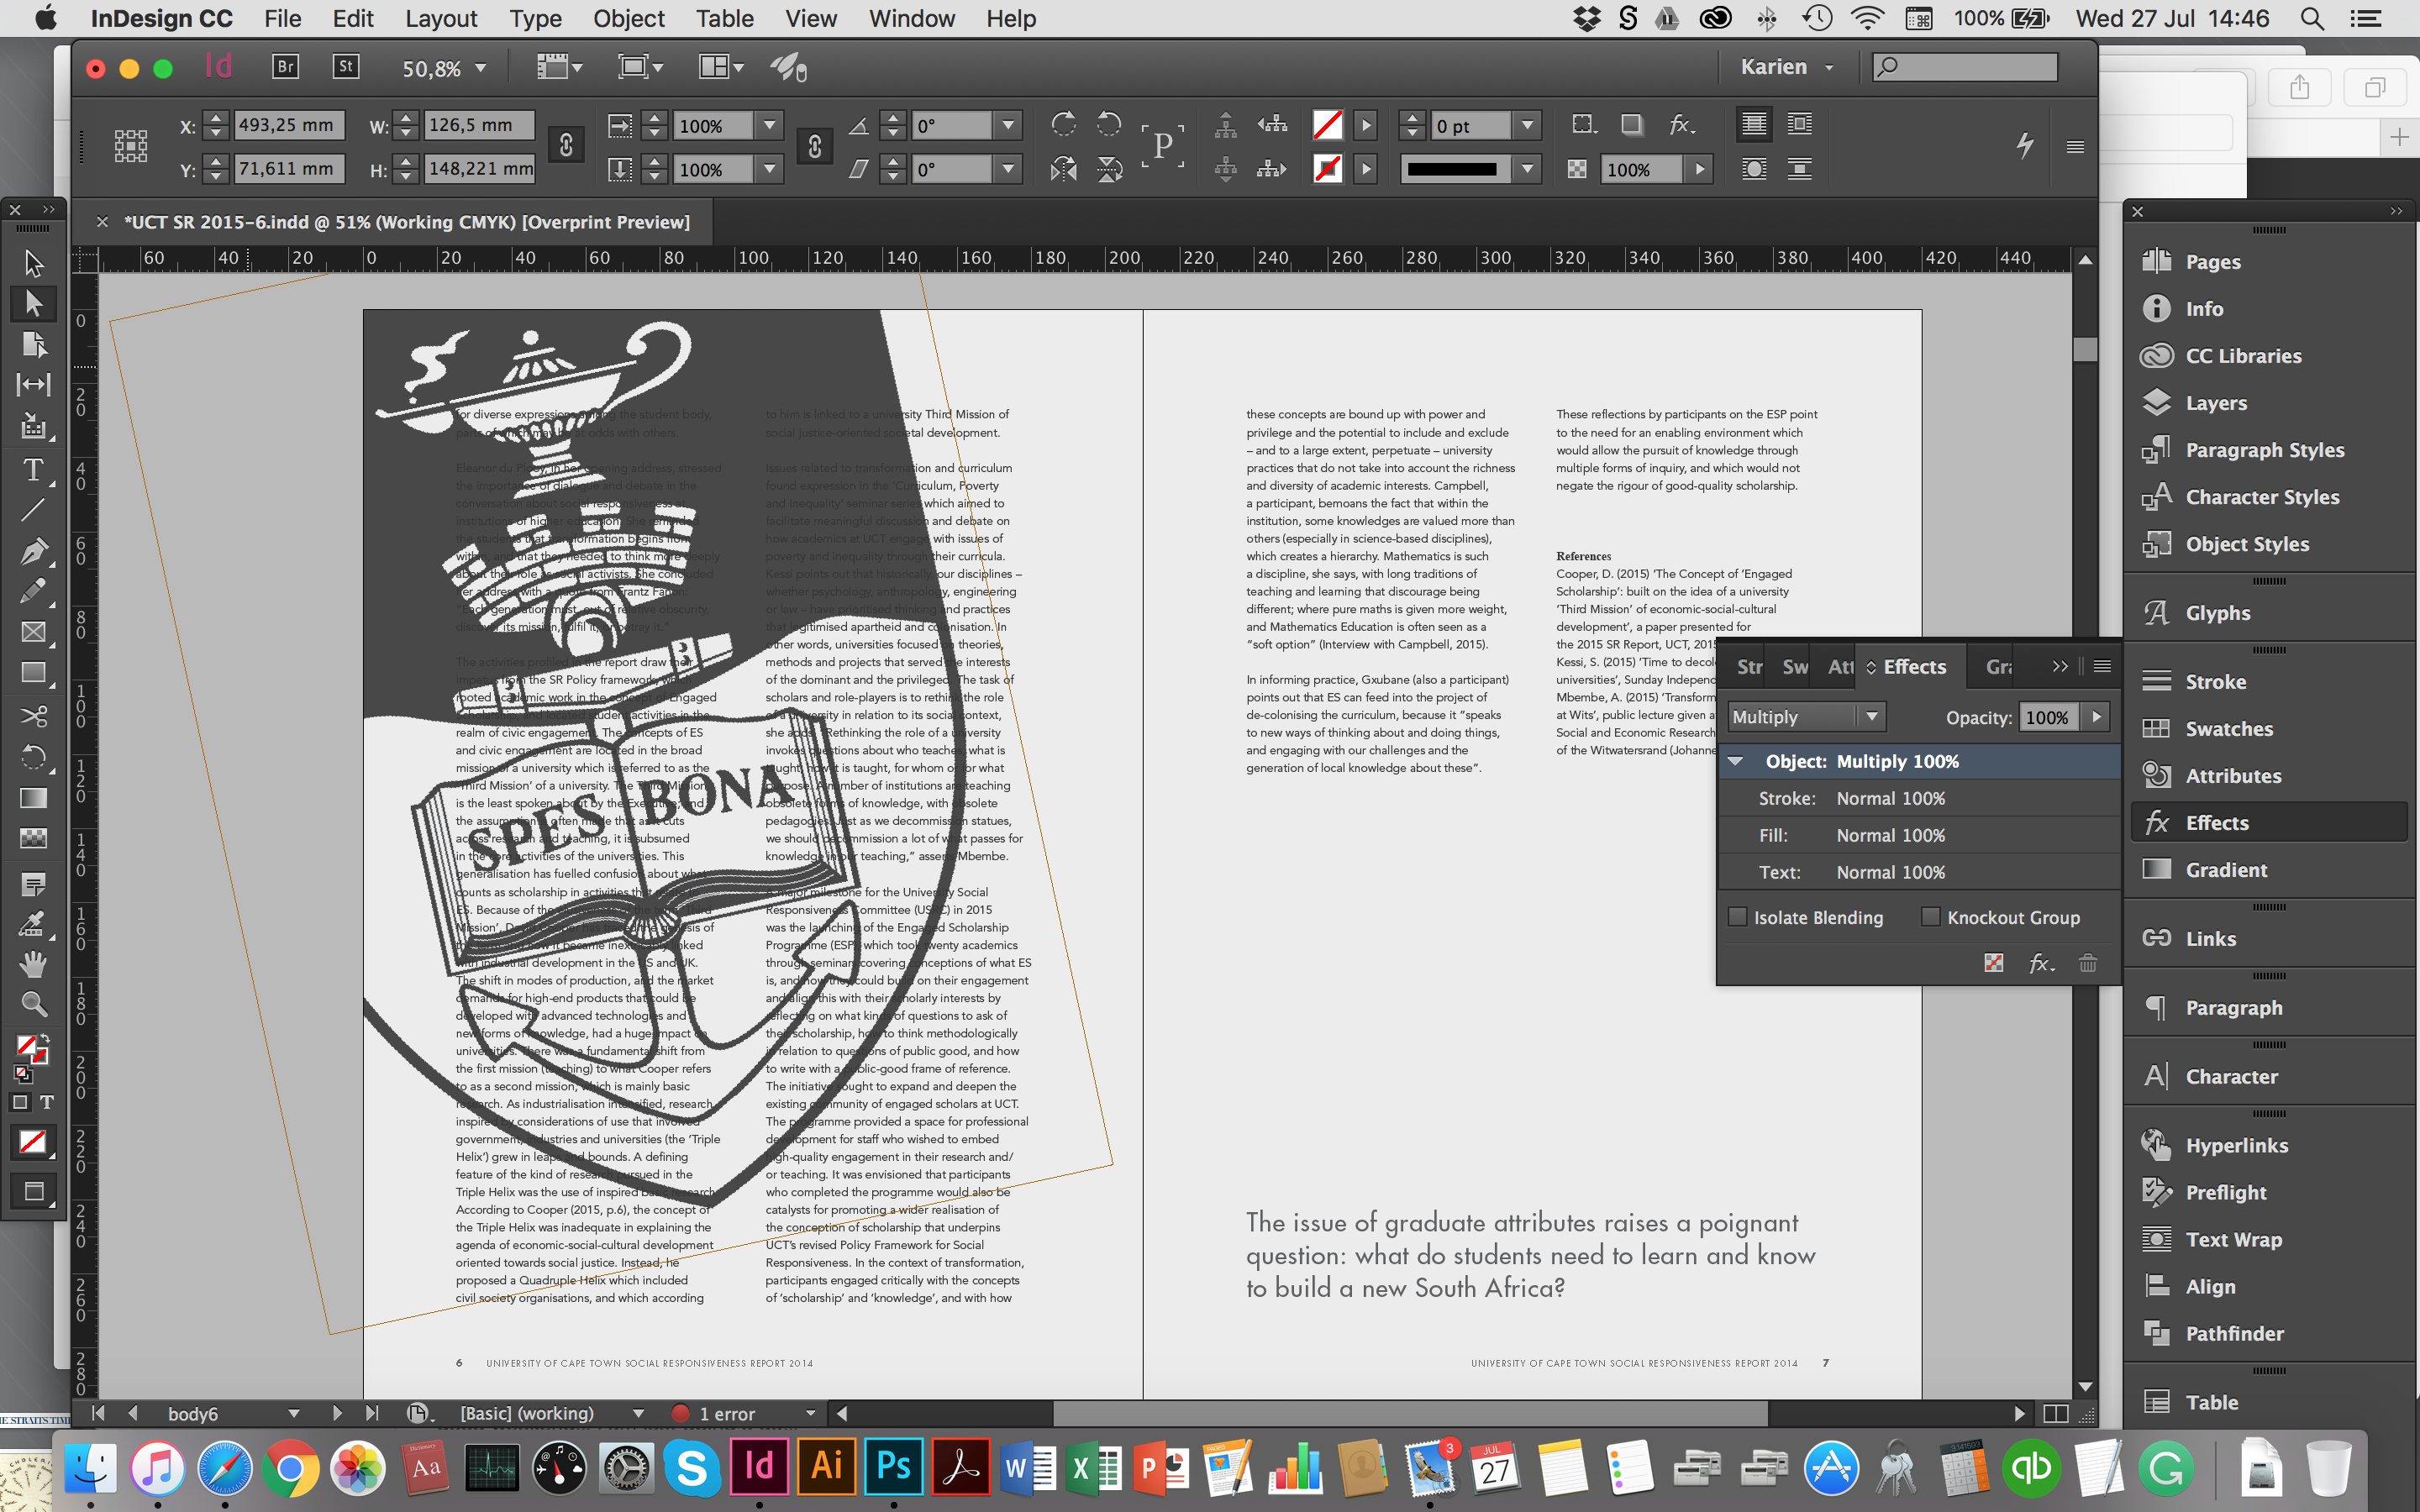Open page selector body6 dropdown
Viewport: 2420px width, 1512px height.
[x=294, y=1413]
